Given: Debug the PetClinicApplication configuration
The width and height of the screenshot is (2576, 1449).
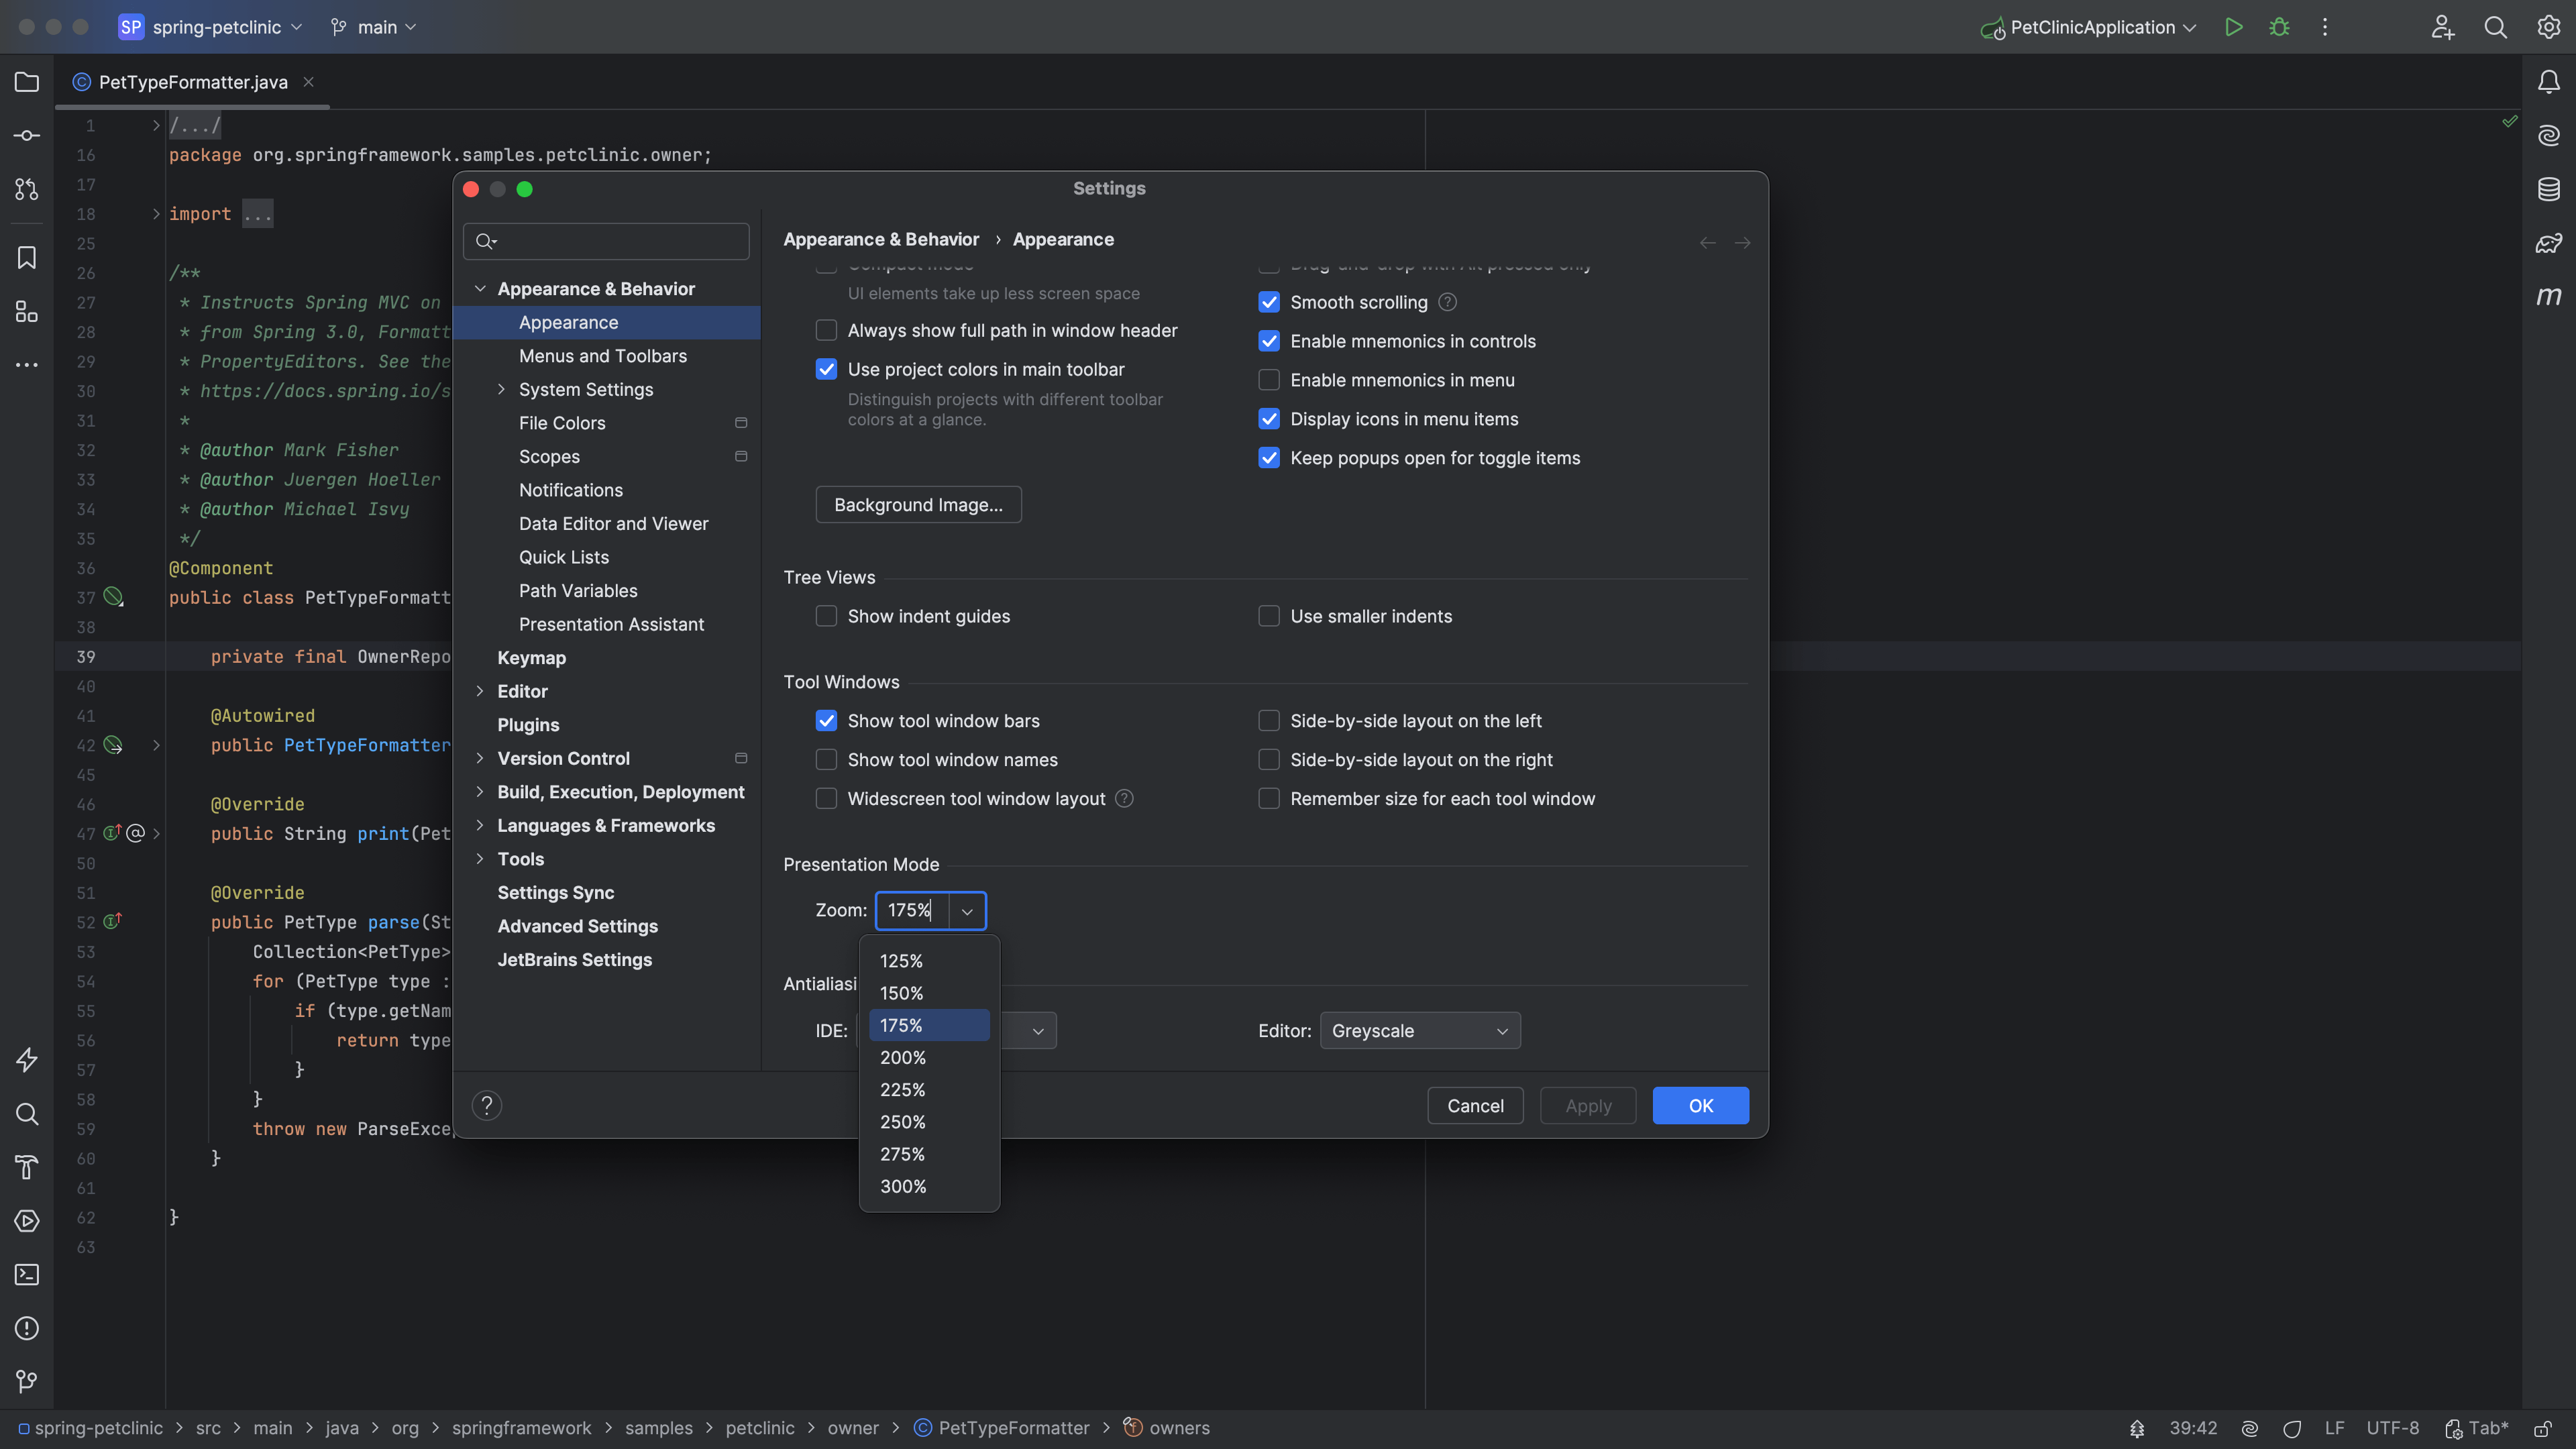Looking at the screenshot, I should 2279,27.
